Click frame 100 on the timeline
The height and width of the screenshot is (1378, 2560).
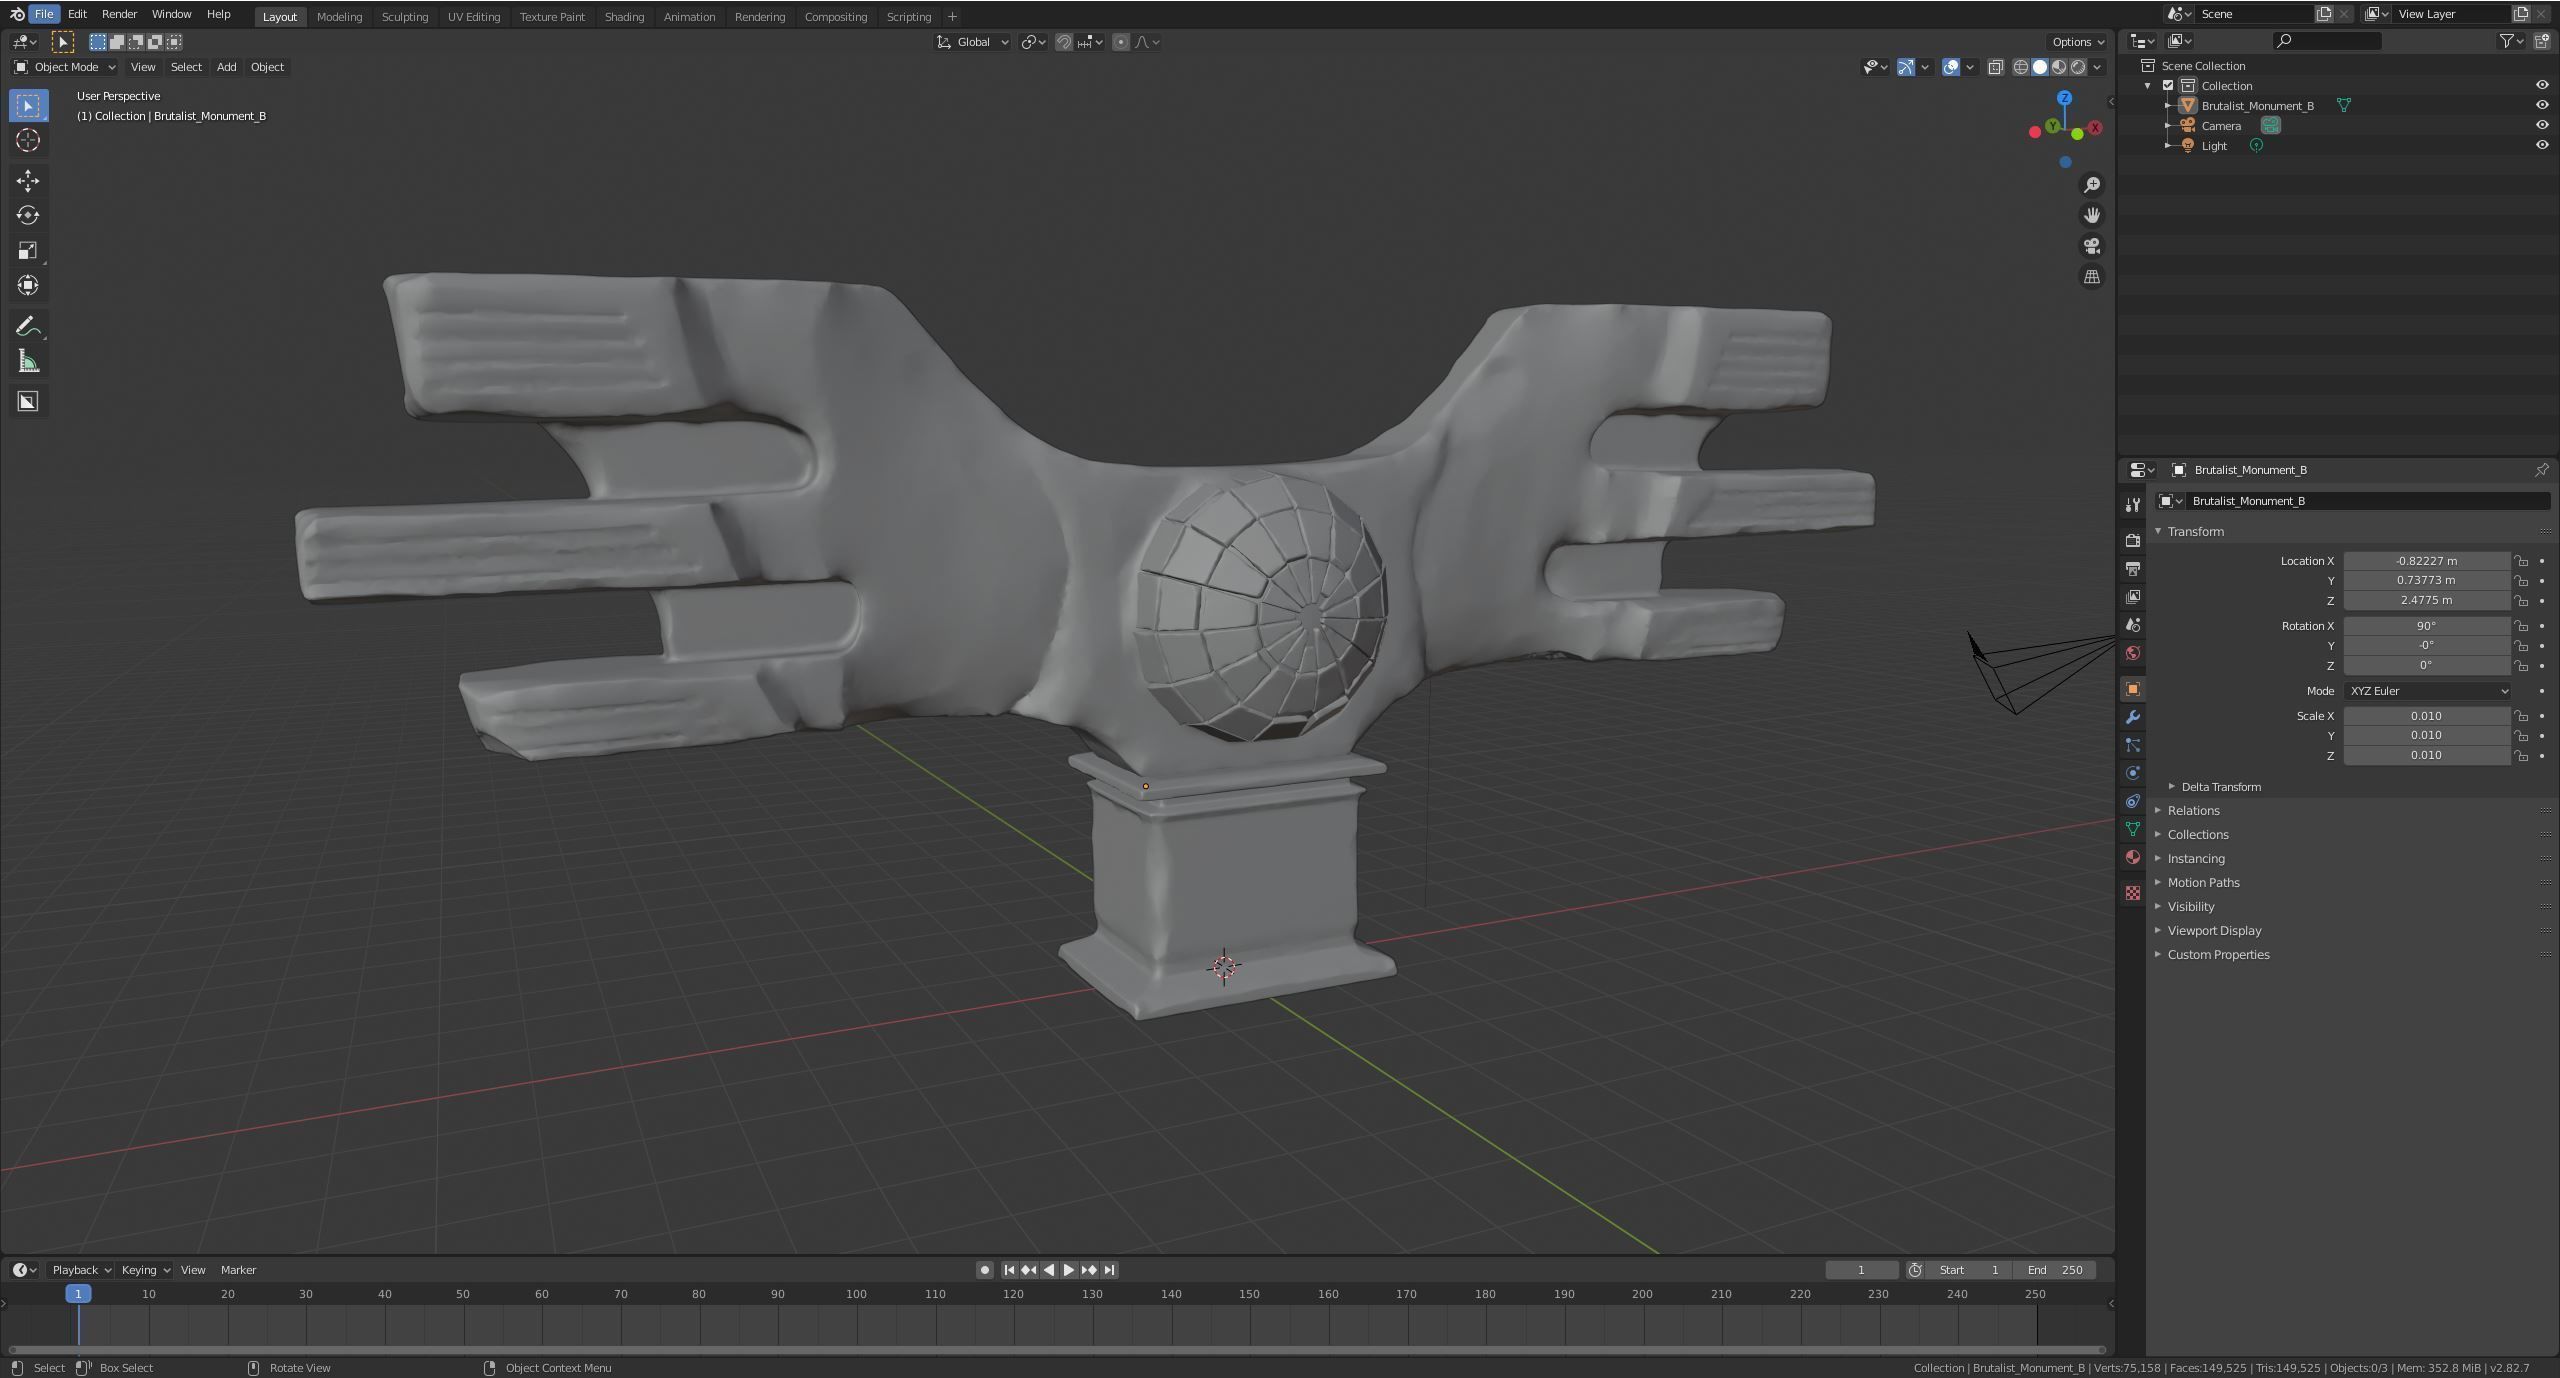(x=856, y=1295)
